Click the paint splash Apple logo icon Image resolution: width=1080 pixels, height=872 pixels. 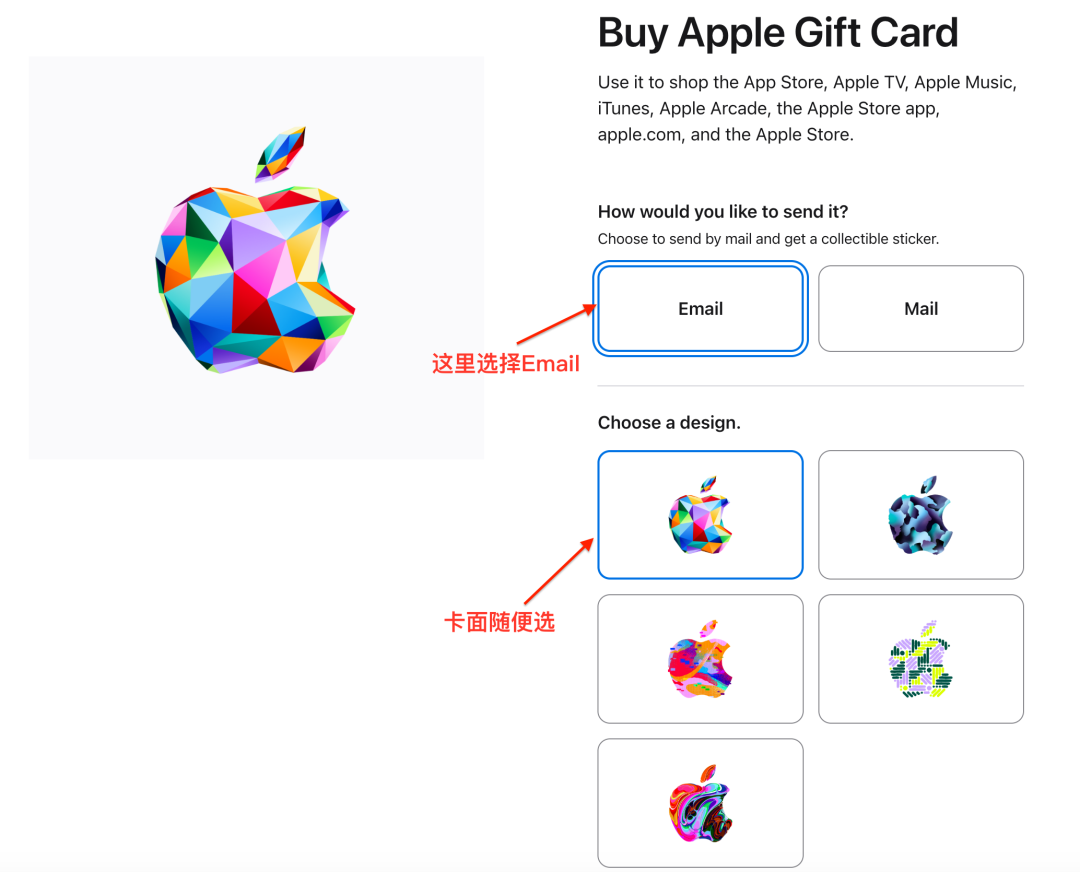(700, 658)
